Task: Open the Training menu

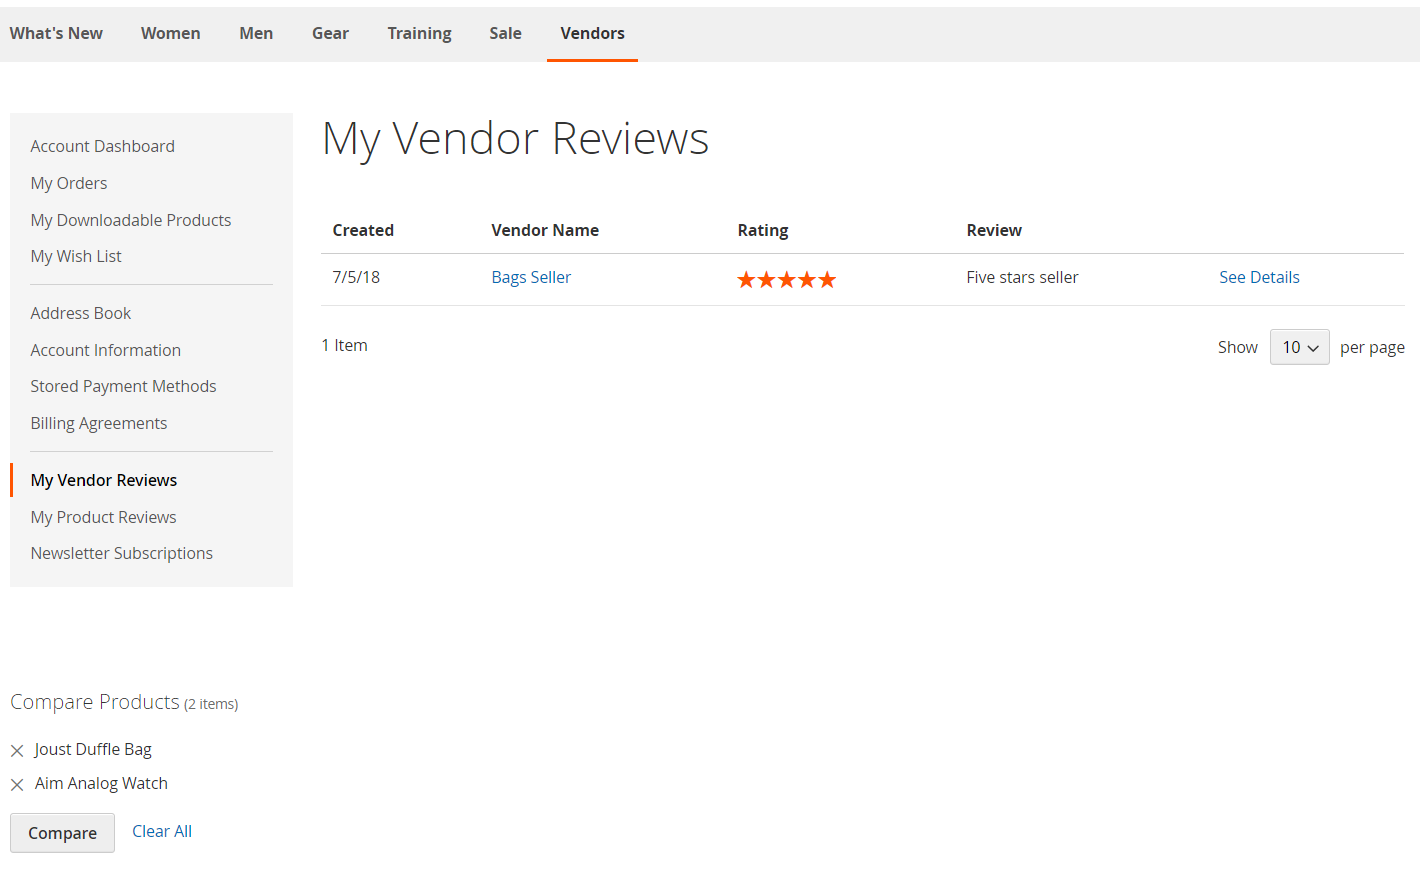Action: pos(419,33)
